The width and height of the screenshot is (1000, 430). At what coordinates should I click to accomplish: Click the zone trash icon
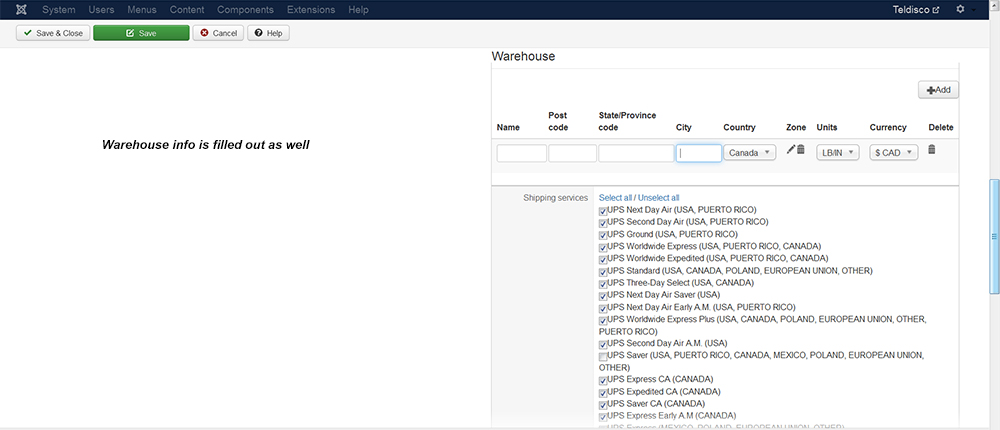pyautogui.click(x=801, y=149)
